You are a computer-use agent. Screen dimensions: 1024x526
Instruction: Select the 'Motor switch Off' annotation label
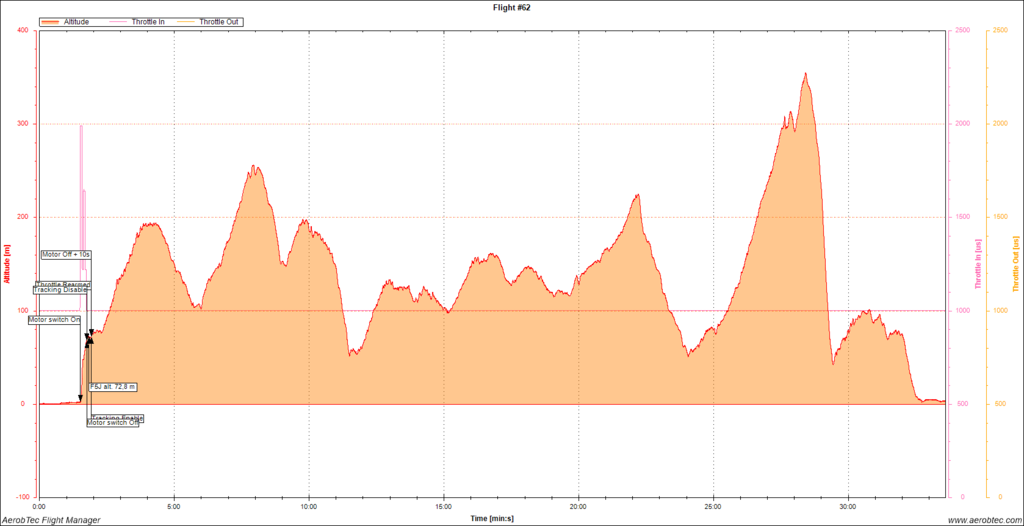[112, 423]
